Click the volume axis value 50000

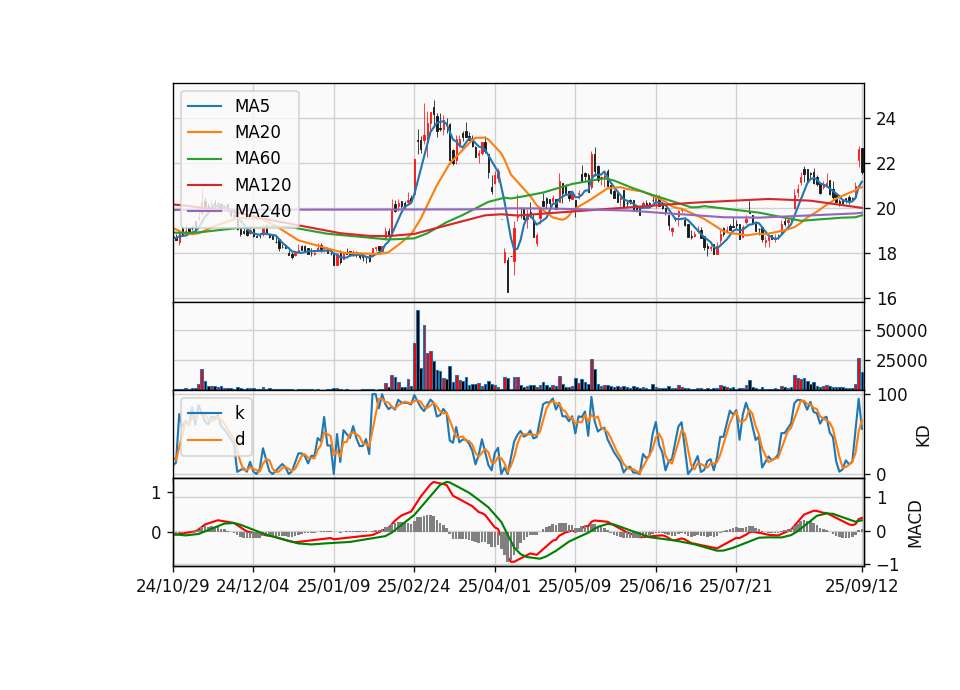(901, 331)
